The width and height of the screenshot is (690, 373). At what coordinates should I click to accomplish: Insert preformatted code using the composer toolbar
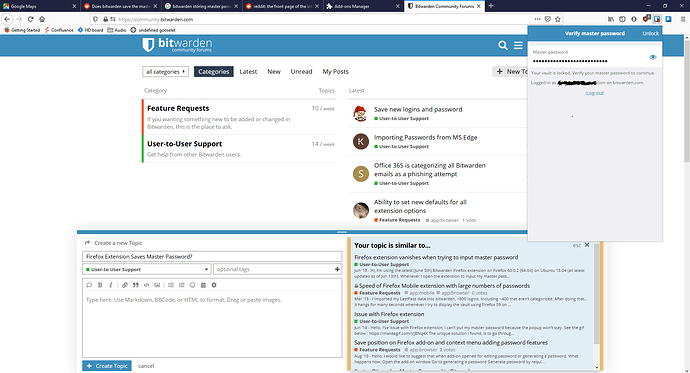tap(146, 285)
